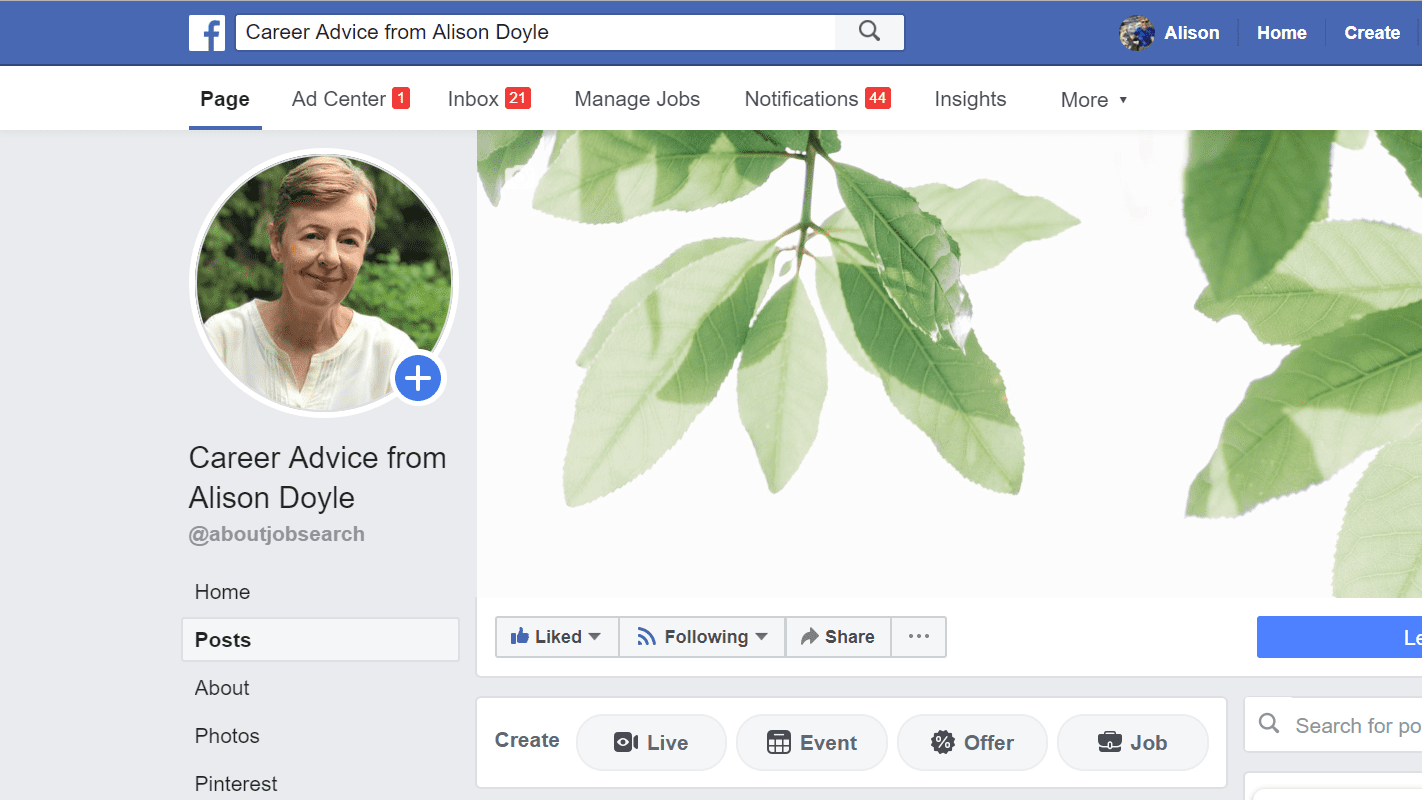Click the page title Career Advice from Alison Doyle

[317, 477]
